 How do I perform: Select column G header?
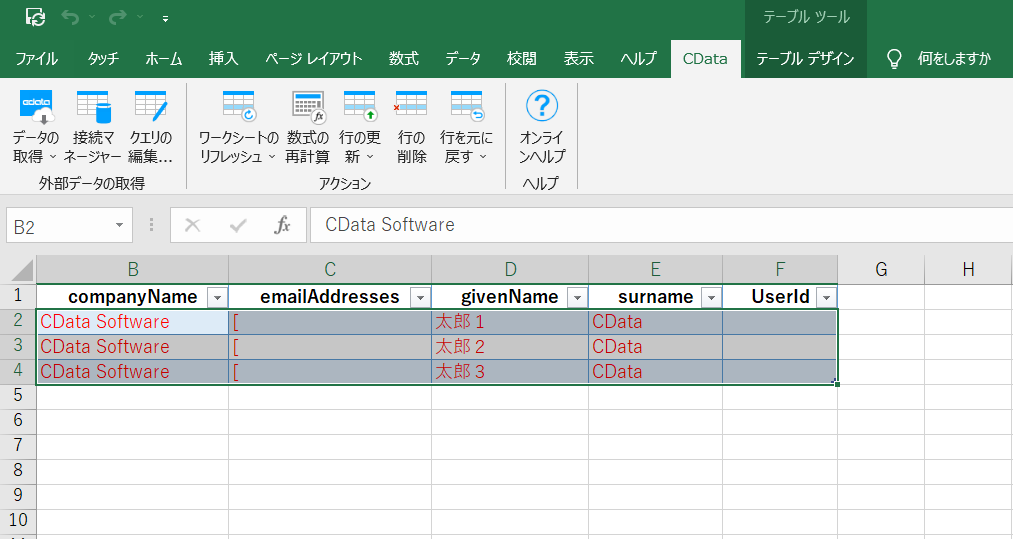tap(881, 270)
